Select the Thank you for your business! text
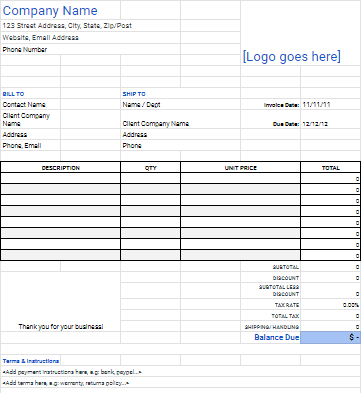 click(61, 327)
